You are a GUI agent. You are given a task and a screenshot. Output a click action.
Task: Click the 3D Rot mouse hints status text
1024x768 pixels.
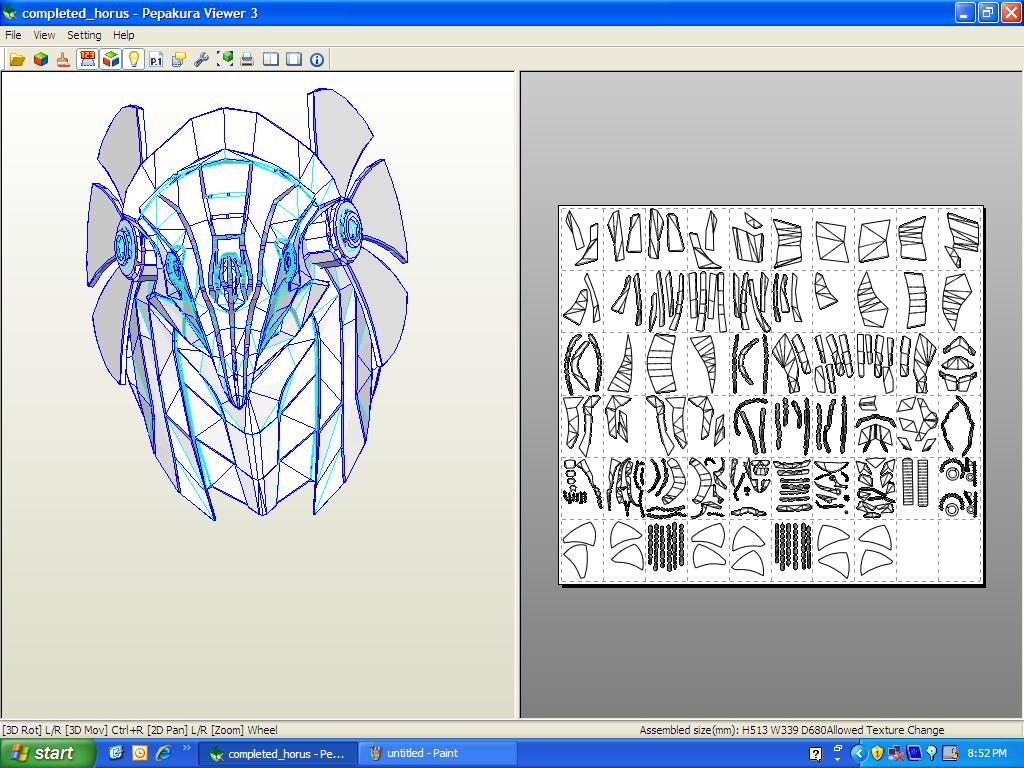click(x=140, y=730)
